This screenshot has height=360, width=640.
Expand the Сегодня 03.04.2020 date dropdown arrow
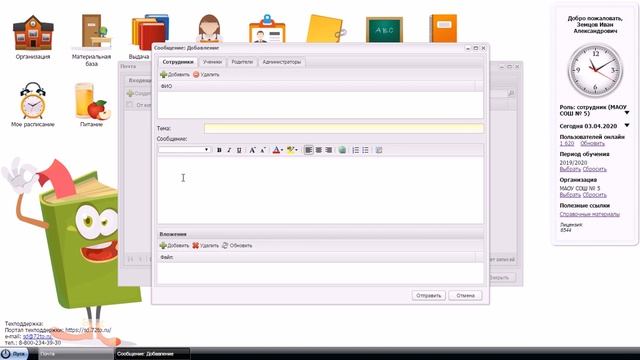click(x=627, y=125)
